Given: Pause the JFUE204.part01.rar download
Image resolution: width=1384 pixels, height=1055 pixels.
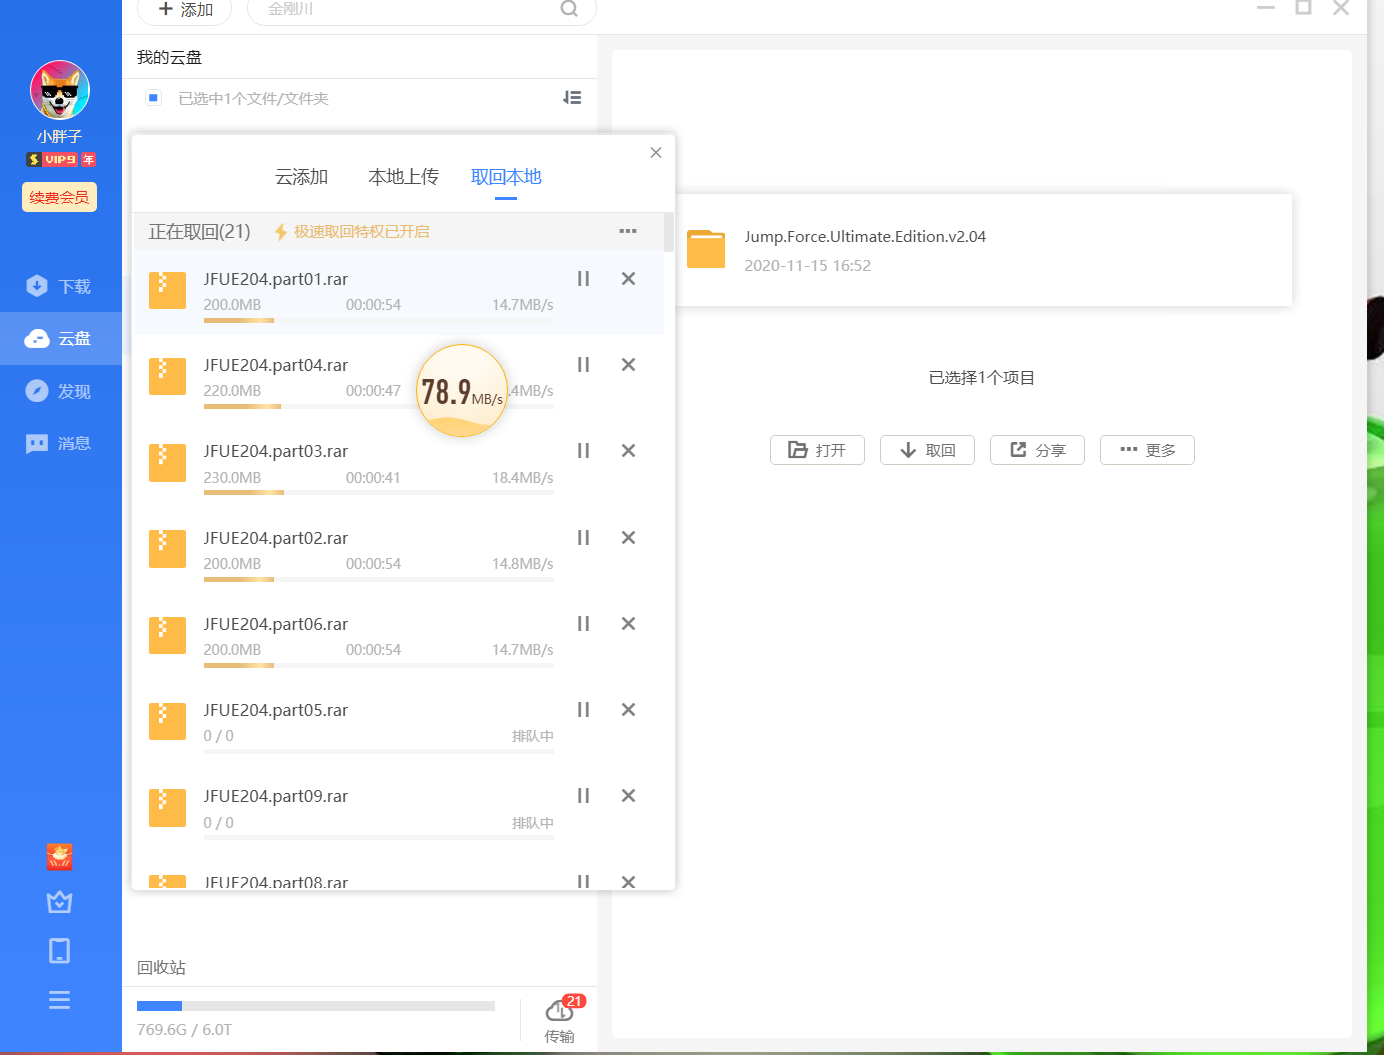Looking at the screenshot, I should 583,279.
